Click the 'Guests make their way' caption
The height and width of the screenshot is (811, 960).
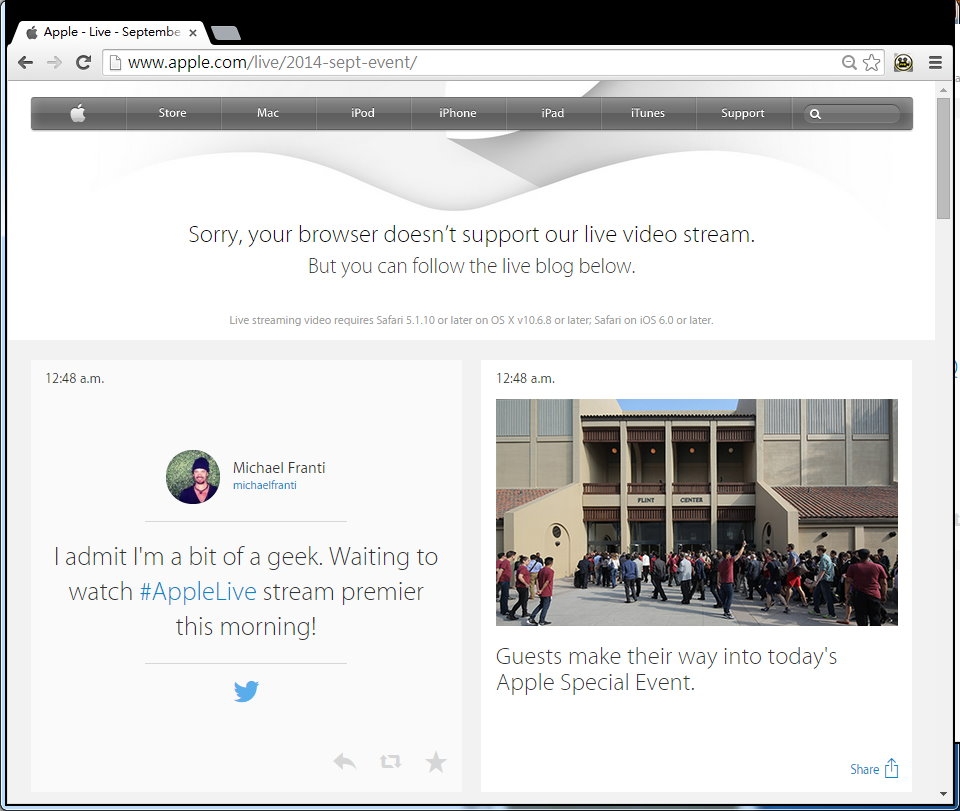click(x=666, y=669)
